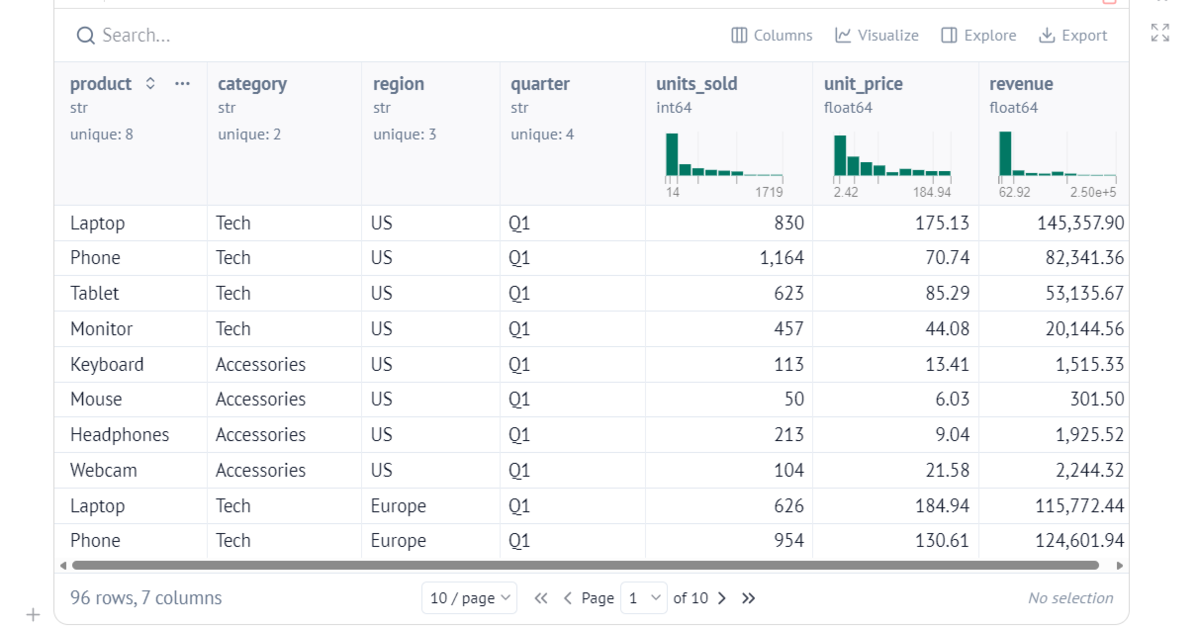
Task: Click the scrollbar right arrow
Action: click(x=1119, y=565)
